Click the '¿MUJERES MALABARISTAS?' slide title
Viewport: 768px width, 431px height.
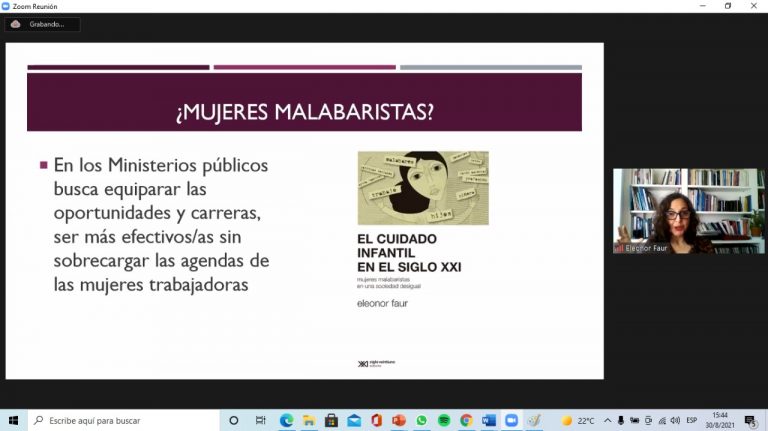[x=305, y=112]
